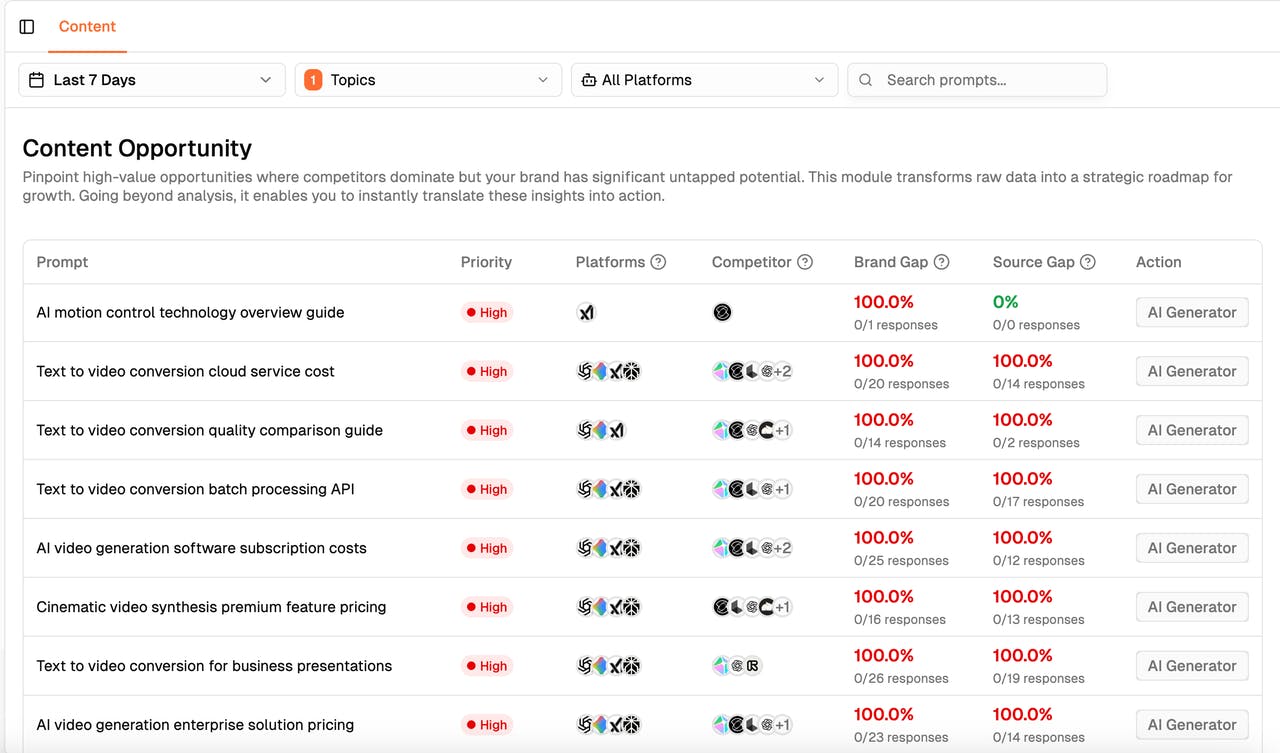The width and height of the screenshot is (1280, 753).
Task: Open the Last 7 Days date dropdown
Action: (x=152, y=80)
